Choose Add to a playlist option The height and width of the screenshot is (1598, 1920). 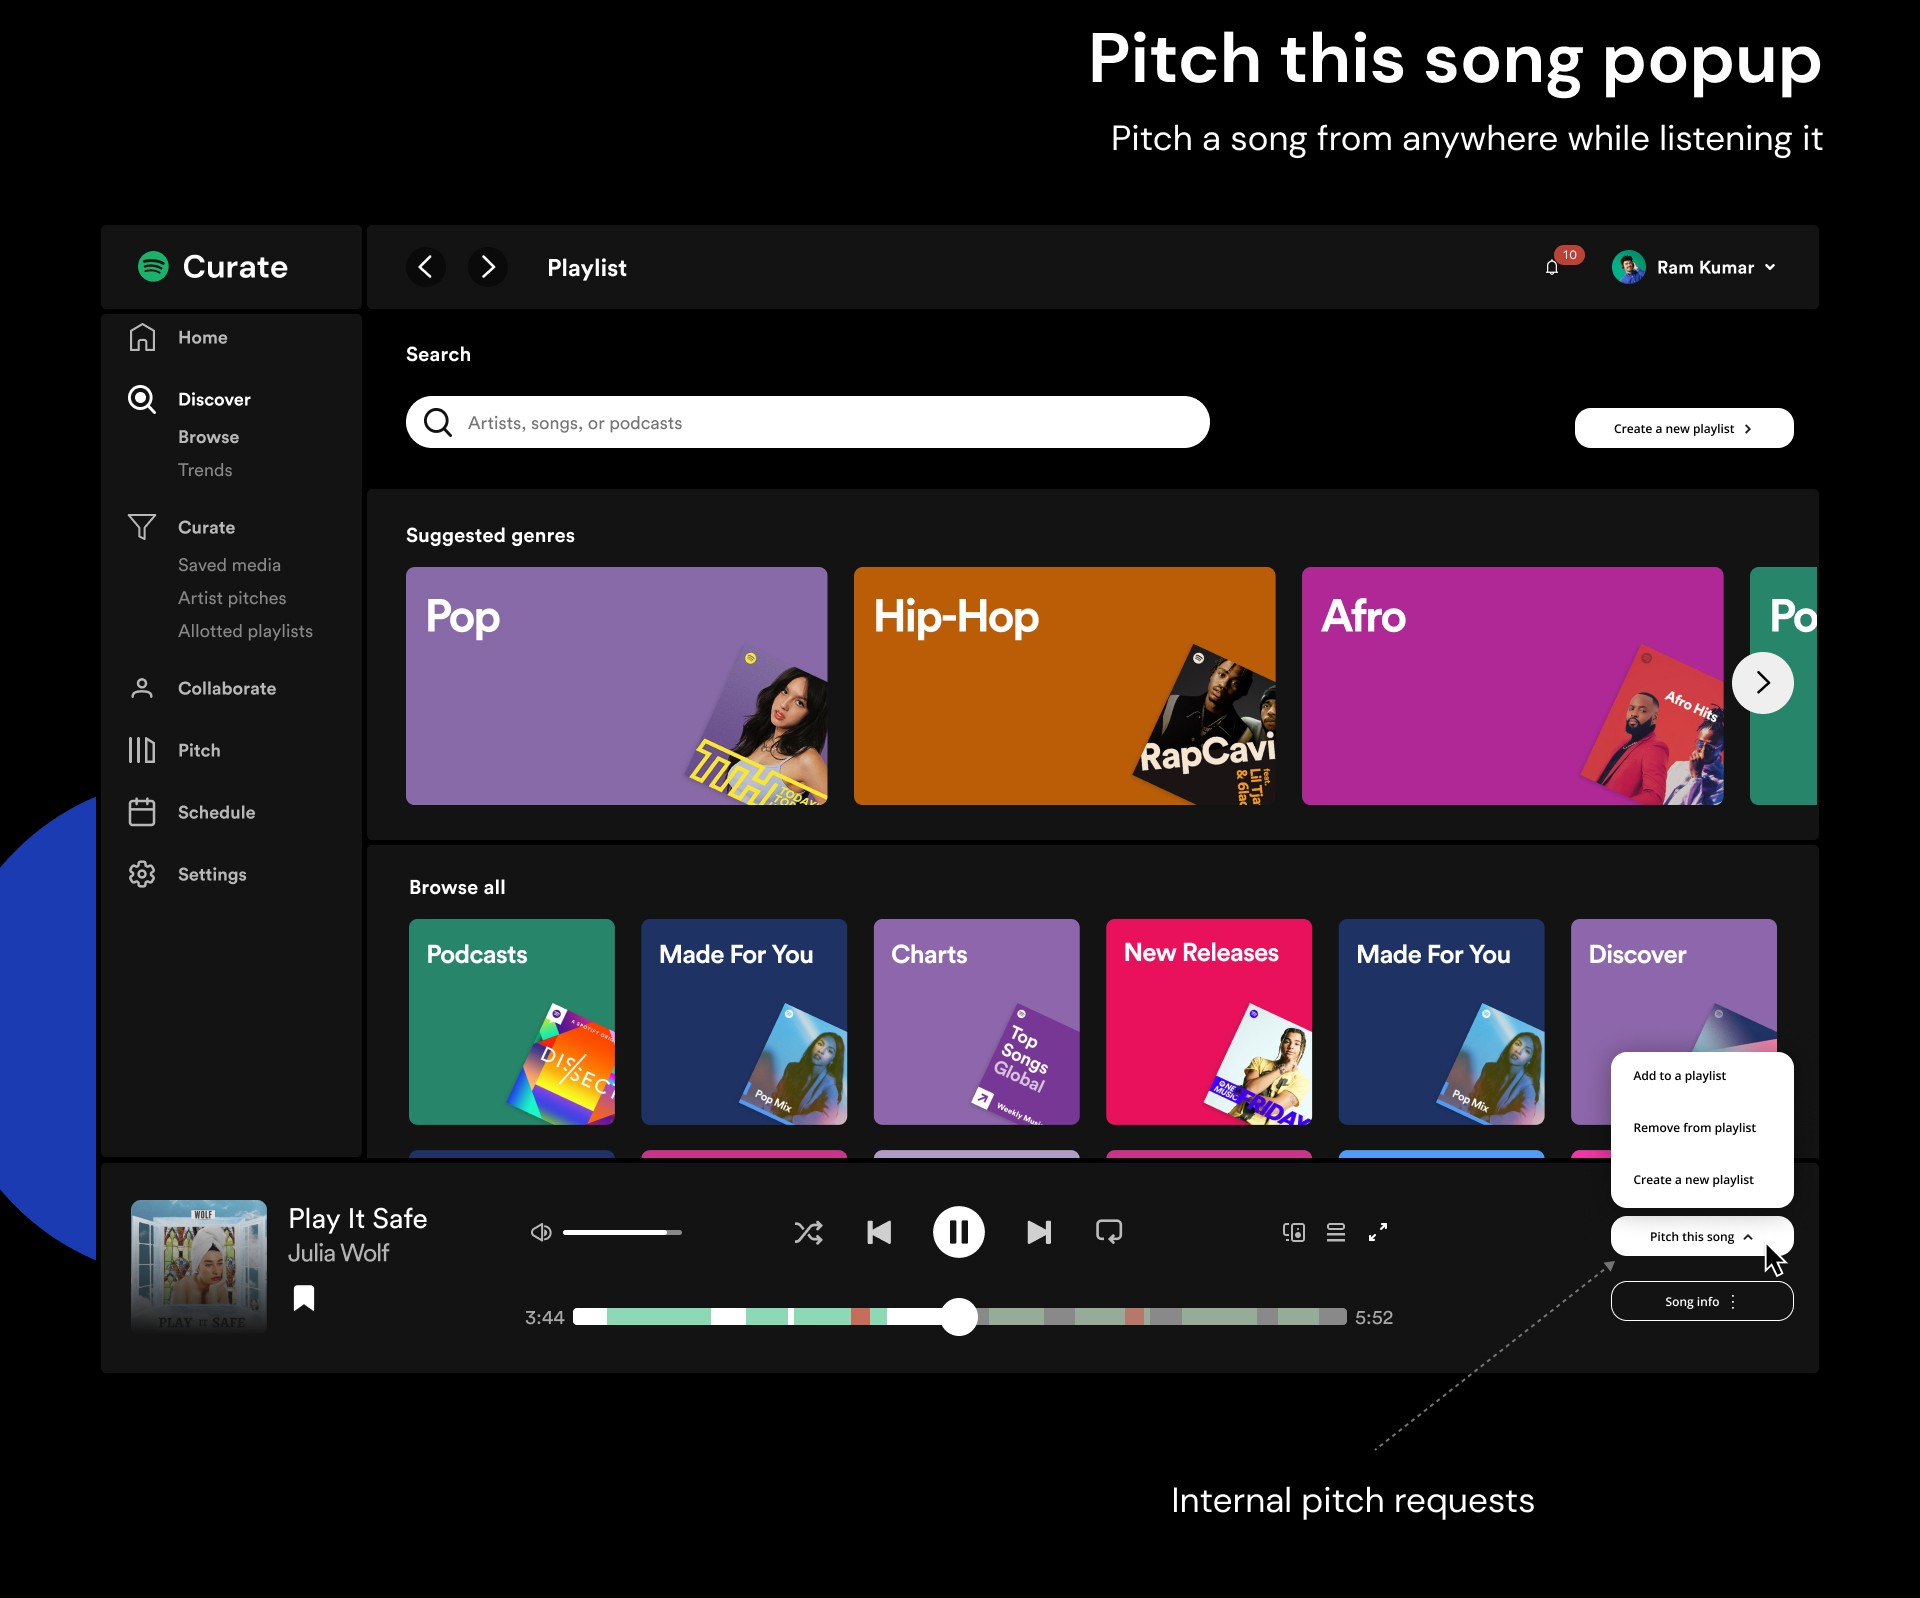1680,1076
